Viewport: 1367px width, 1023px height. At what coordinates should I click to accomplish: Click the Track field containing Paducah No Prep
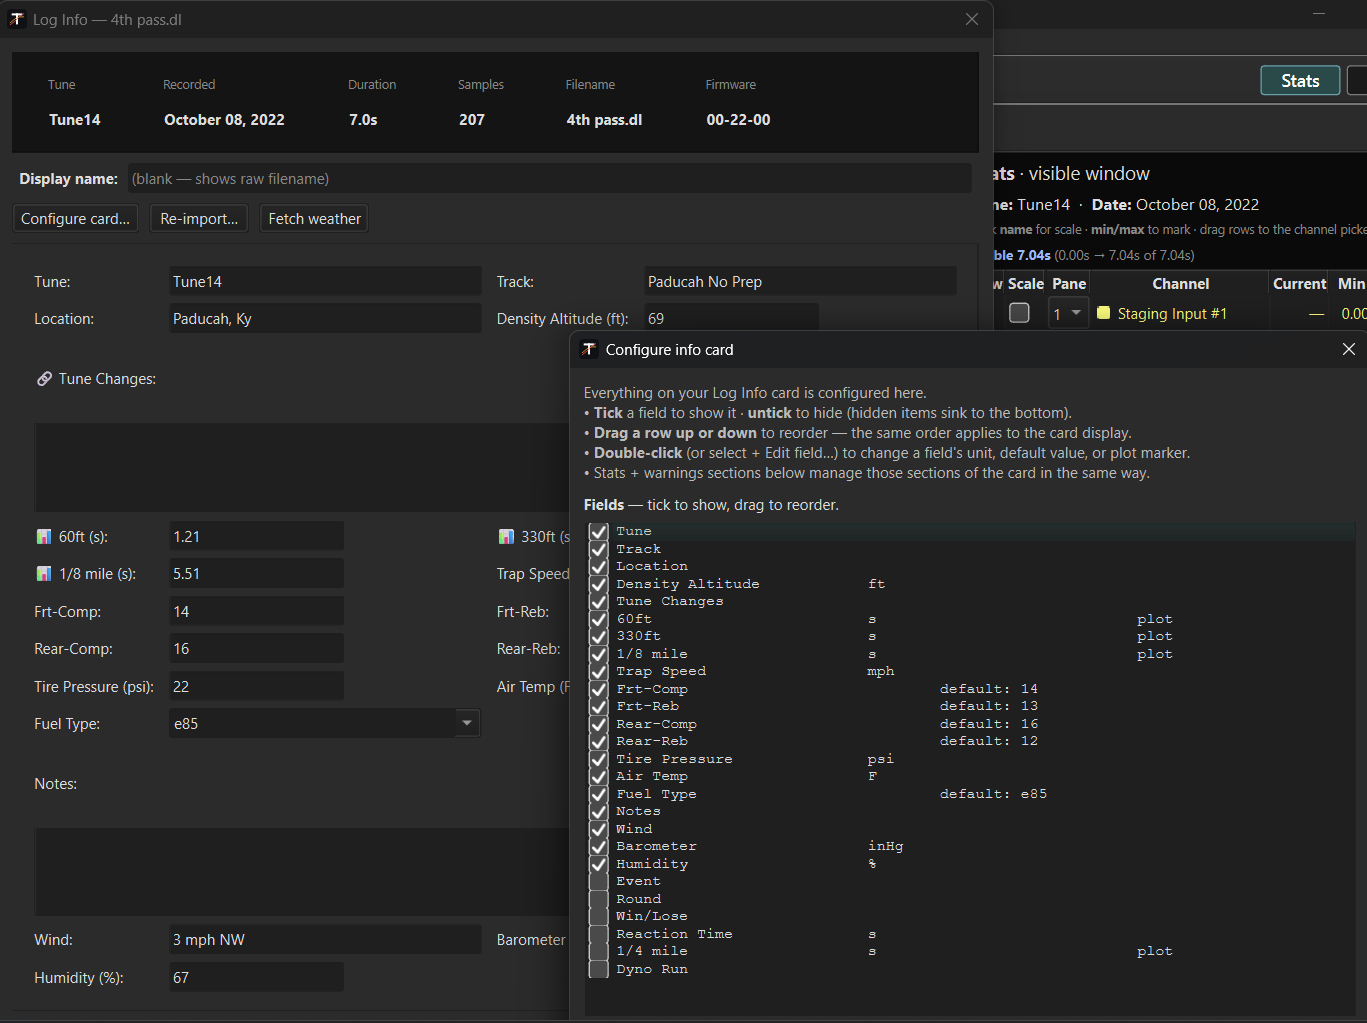pyautogui.click(x=800, y=282)
